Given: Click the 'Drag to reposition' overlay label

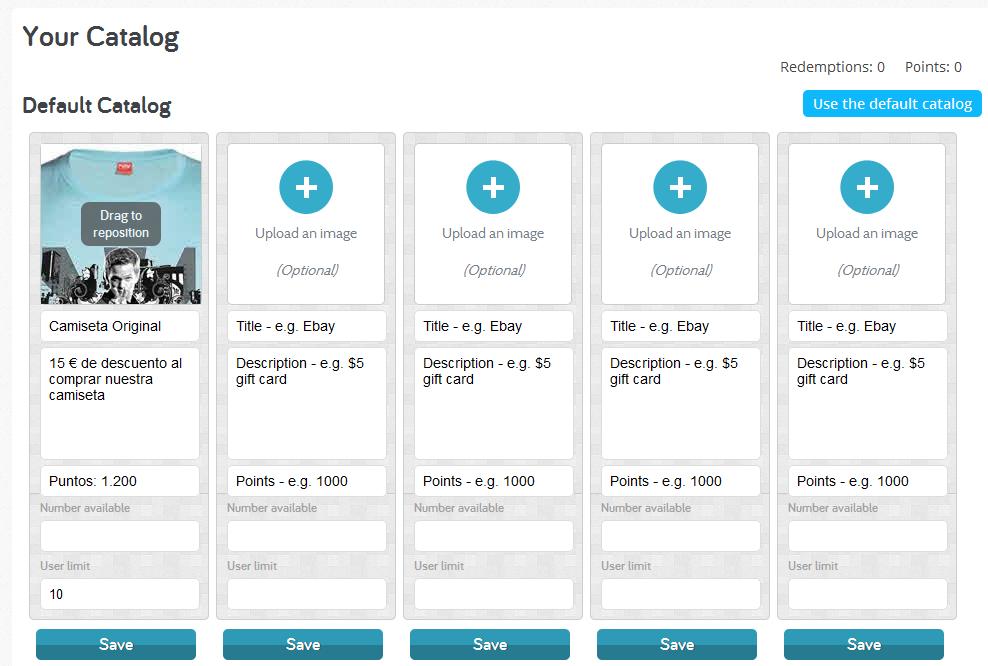Looking at the screenshot, I should click(121, 224).
